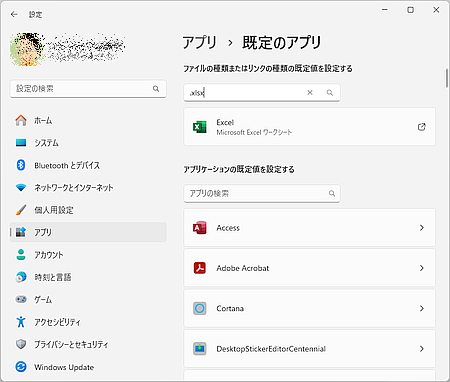Image resolution: width=450 pixels, height=382 pixels.
Task: Click external link icon on Excel row
Action: coord(422,127)
